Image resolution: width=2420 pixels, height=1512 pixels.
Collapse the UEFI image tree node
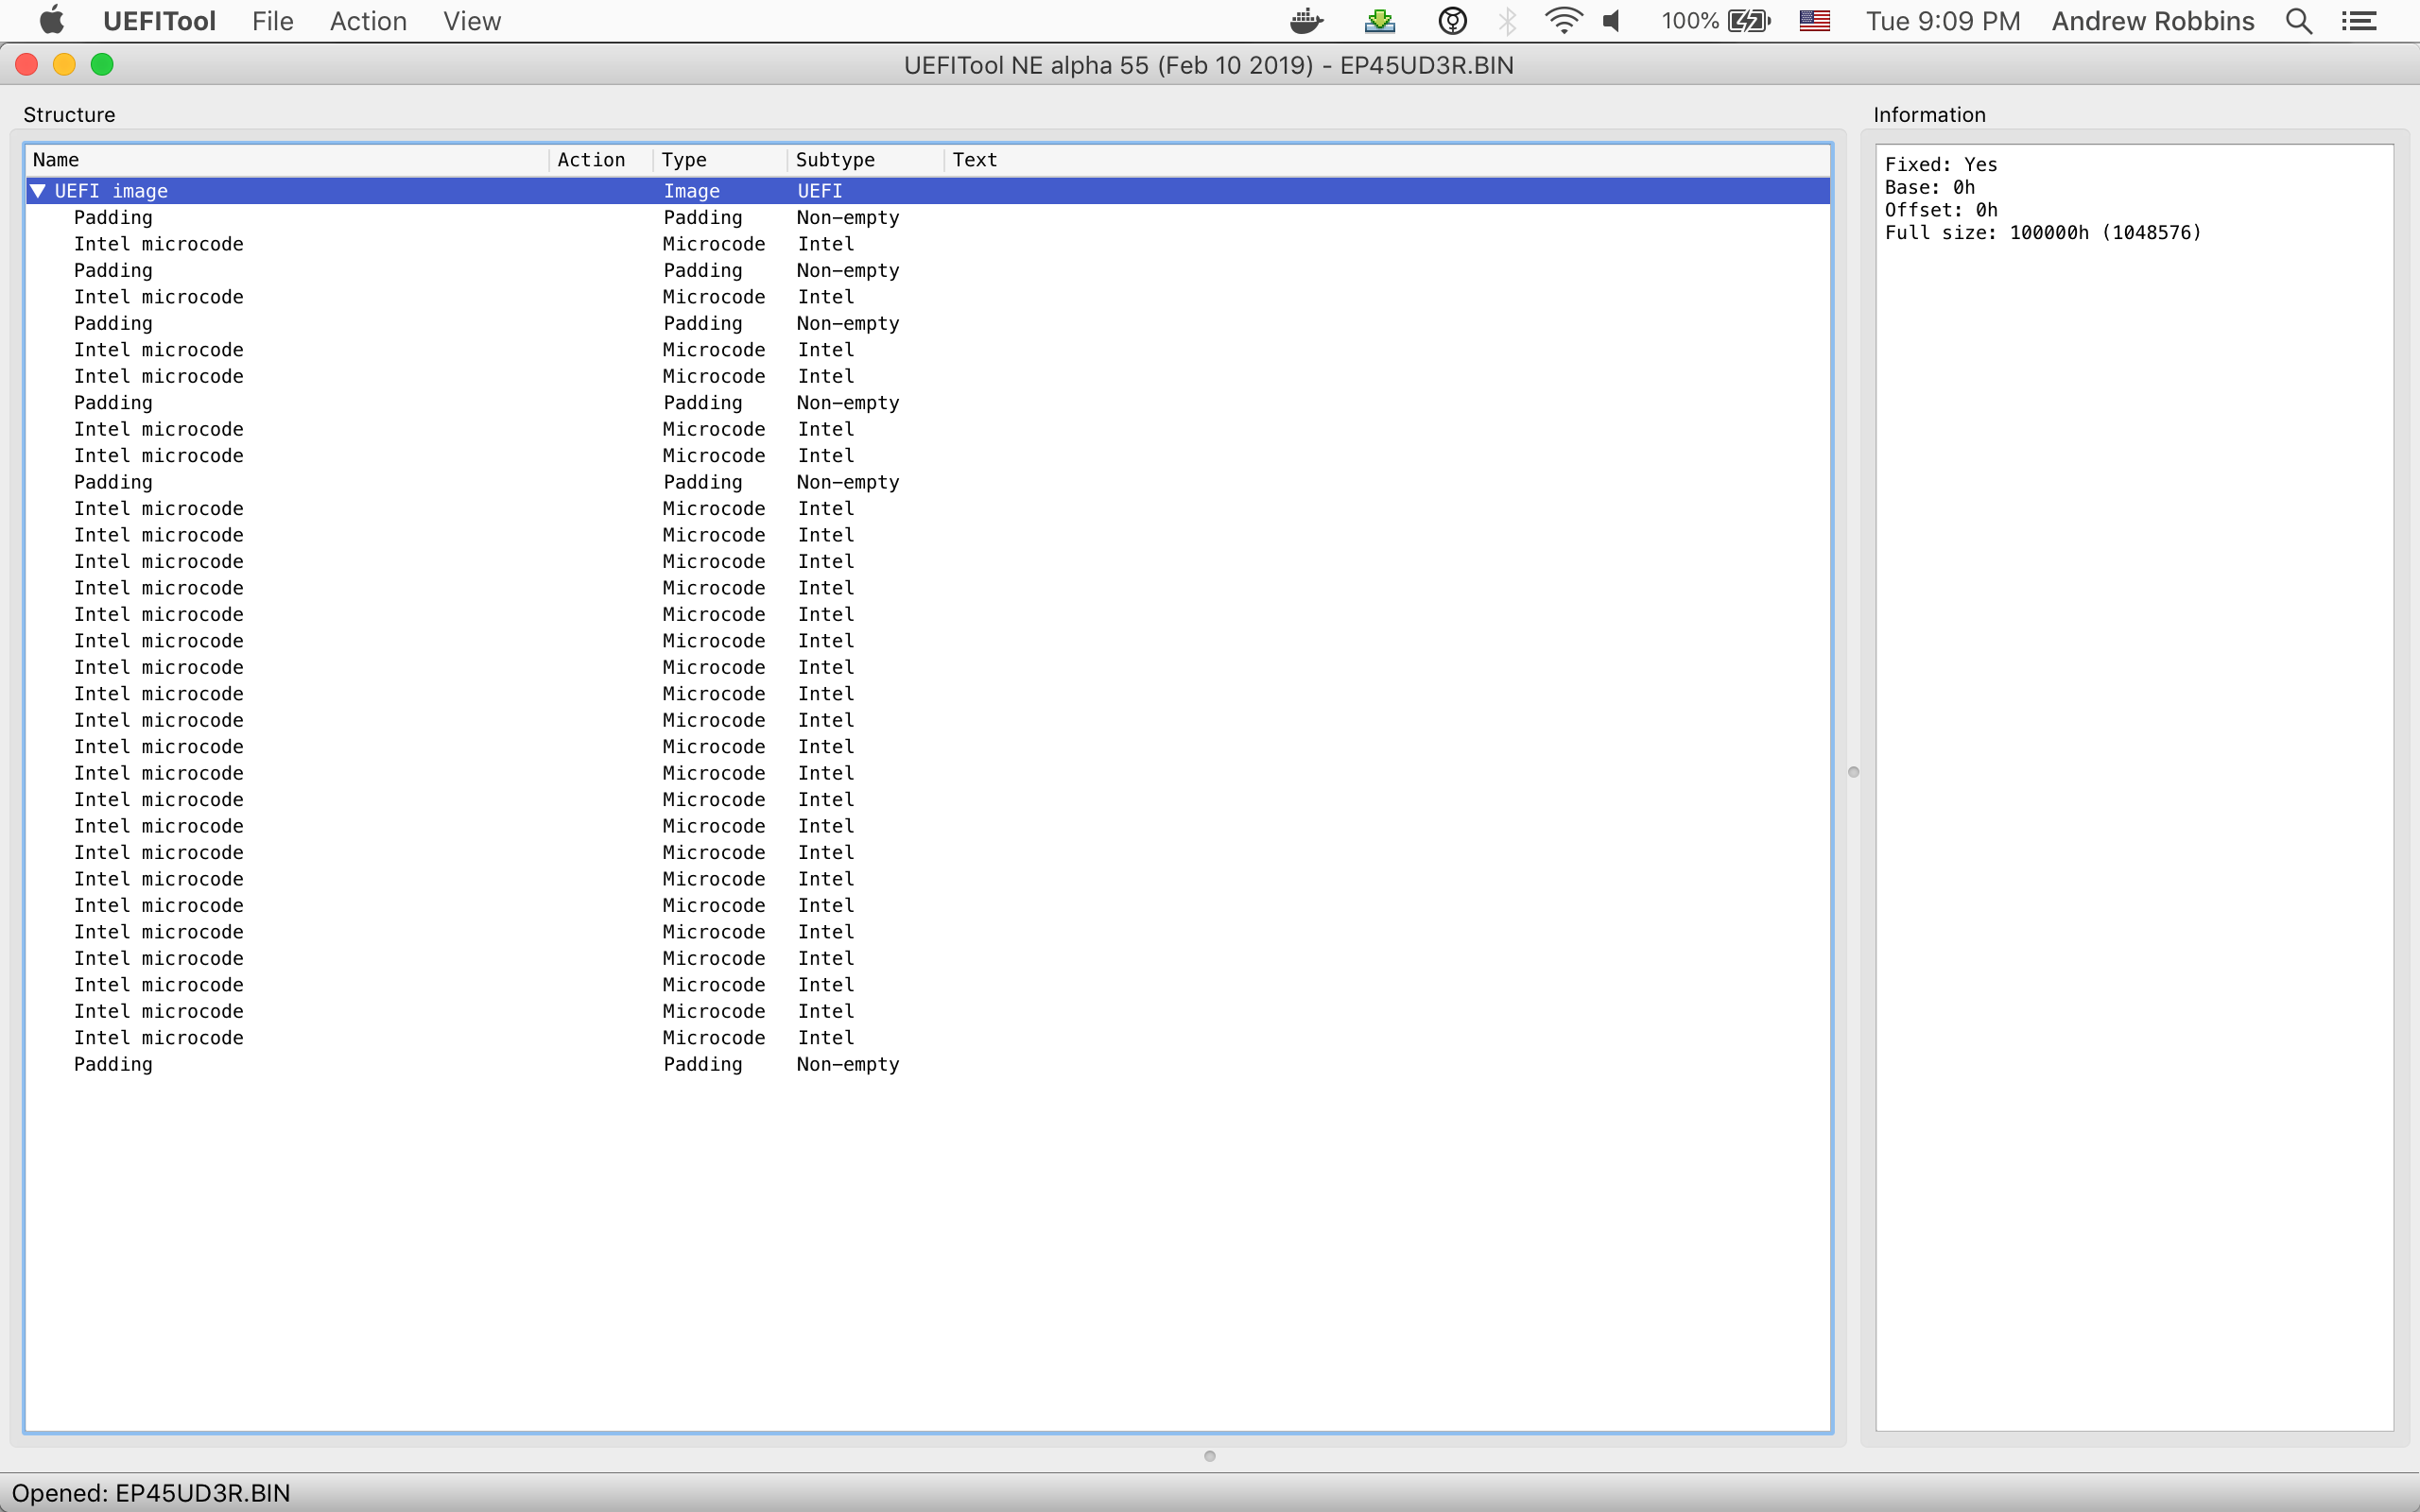tap(38, 191)
